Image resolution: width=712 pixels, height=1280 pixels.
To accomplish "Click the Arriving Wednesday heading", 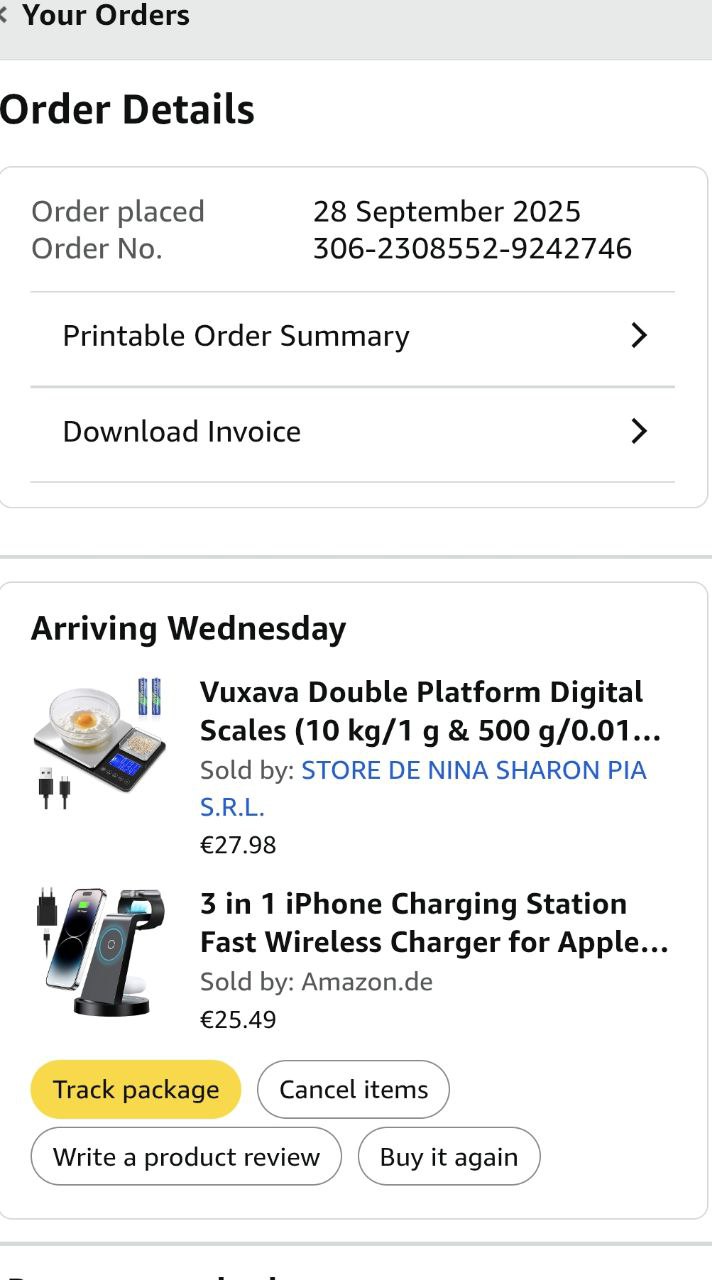I will point(188,629).
